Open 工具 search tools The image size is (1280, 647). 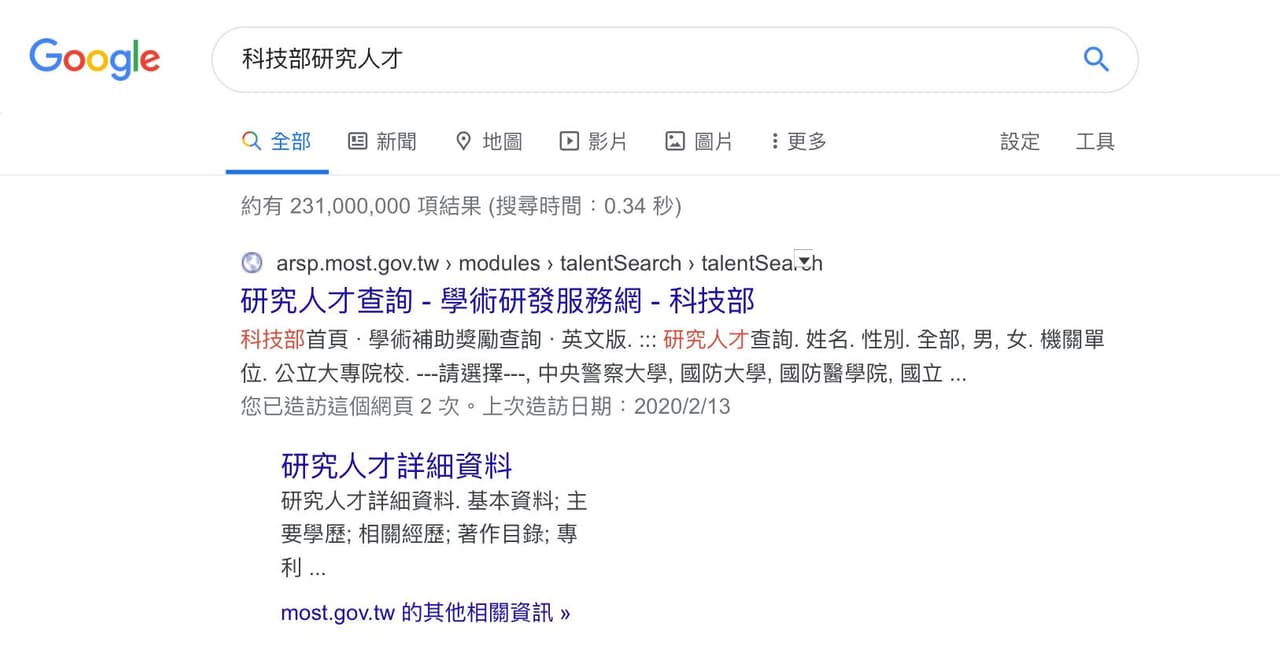1095,142
